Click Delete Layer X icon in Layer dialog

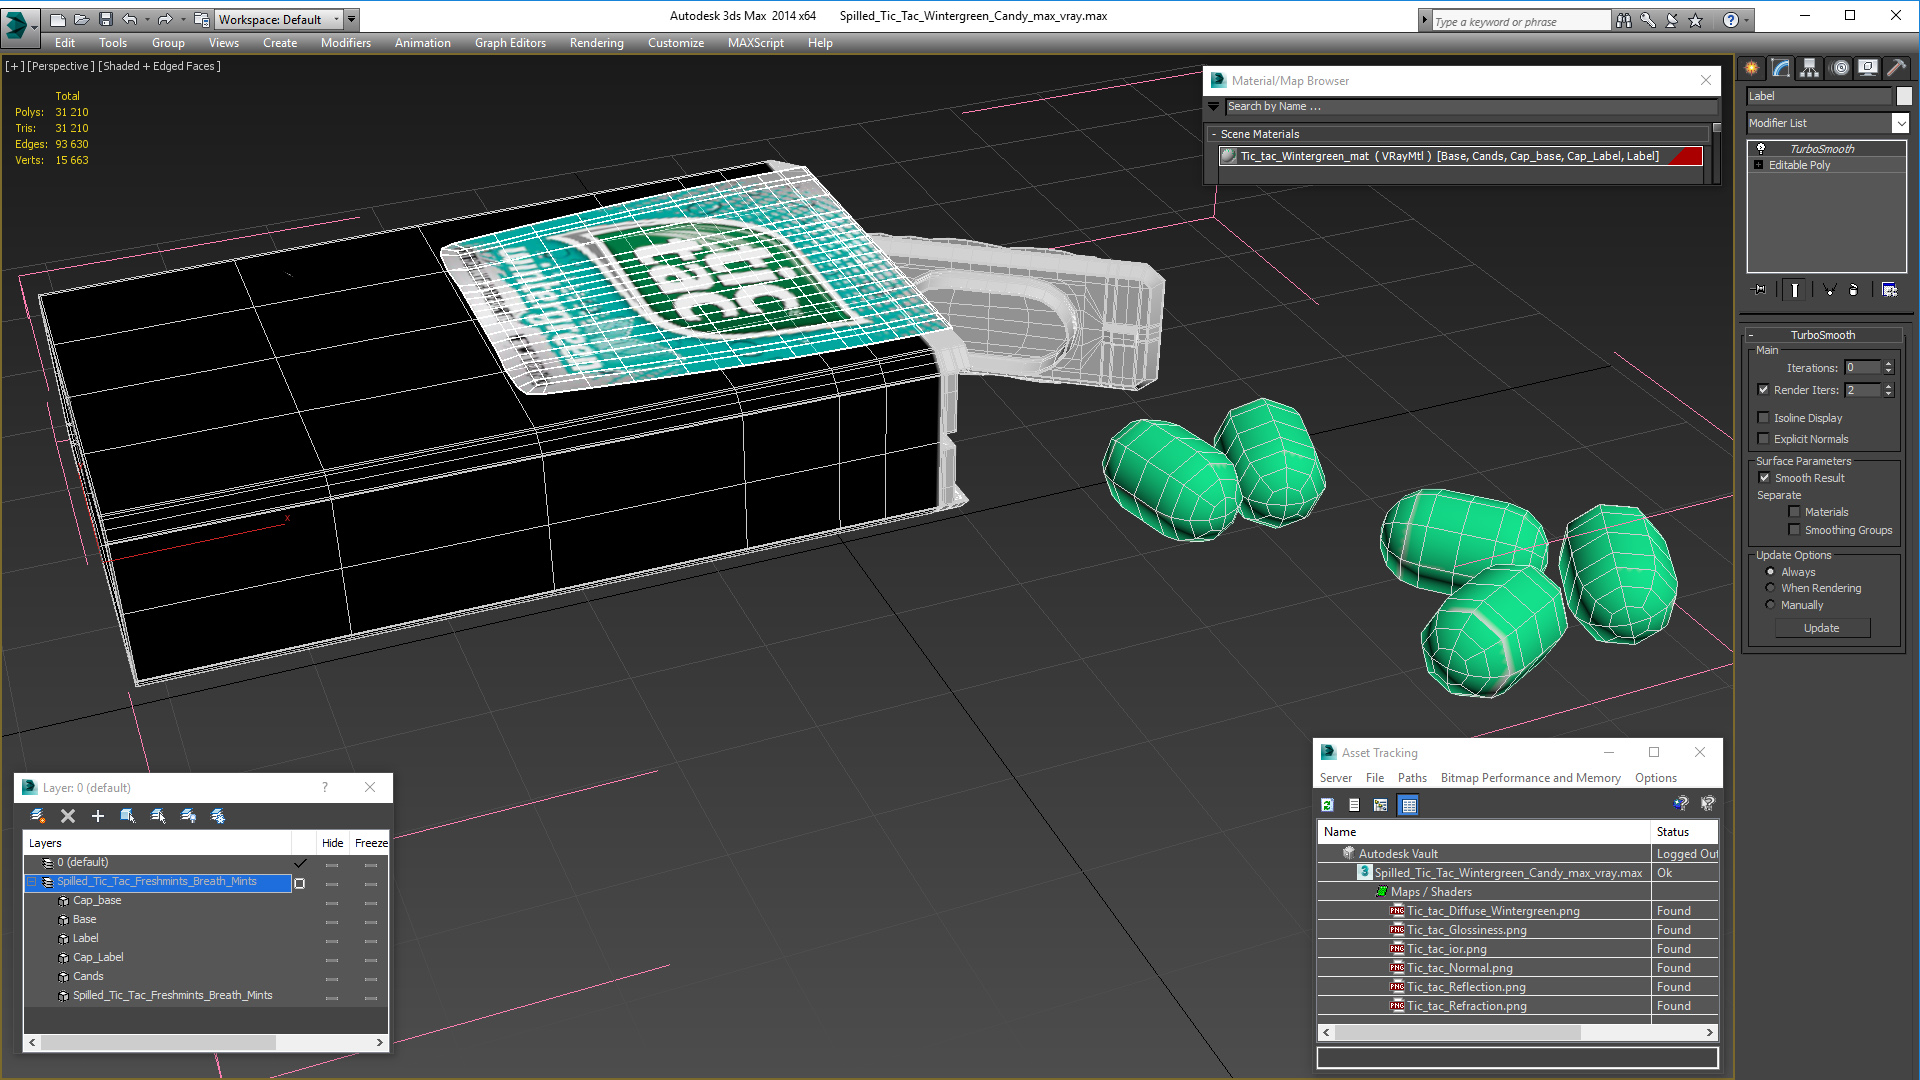pos(68,816)
